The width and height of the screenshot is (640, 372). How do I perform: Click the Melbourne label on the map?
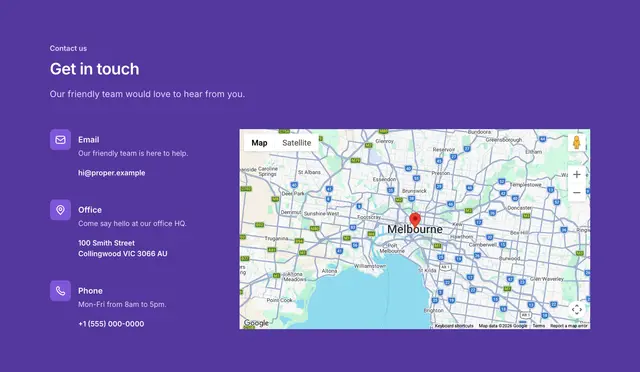click(415, 229)
